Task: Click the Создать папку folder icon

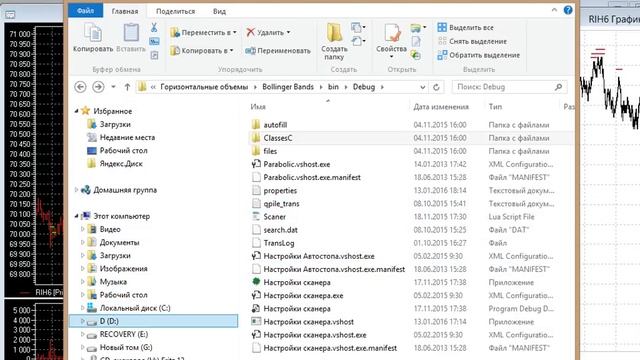Action: click(334, 32)
